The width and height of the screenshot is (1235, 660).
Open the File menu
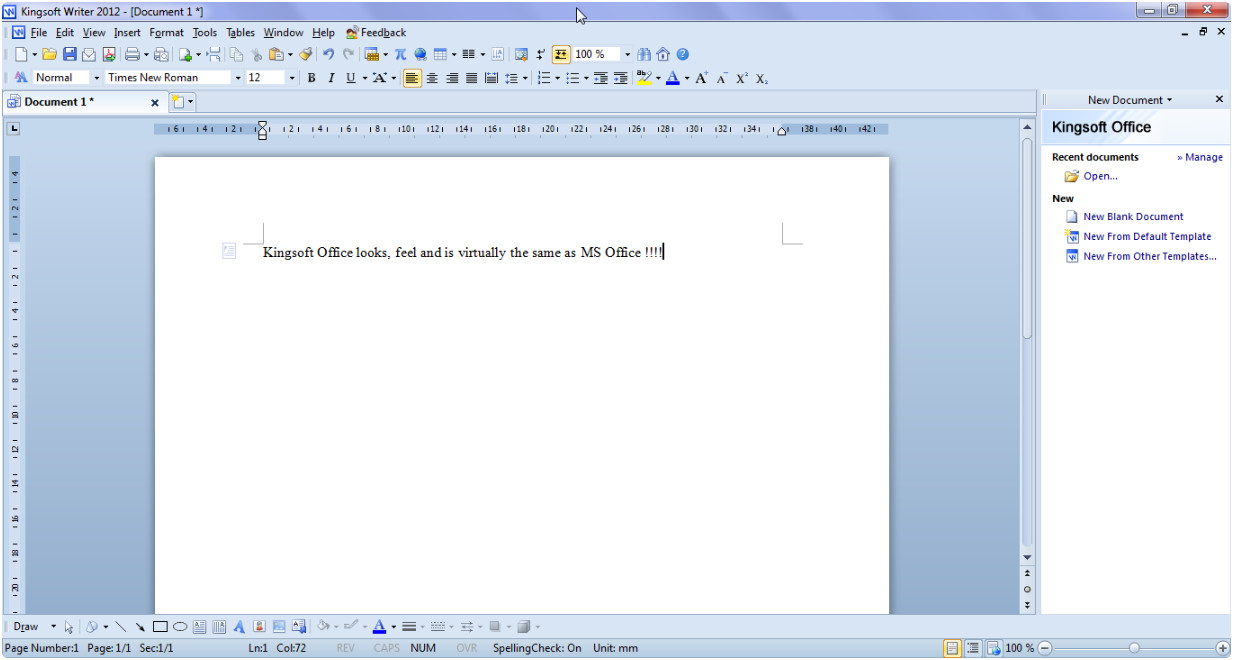click(x=38, y=32)
